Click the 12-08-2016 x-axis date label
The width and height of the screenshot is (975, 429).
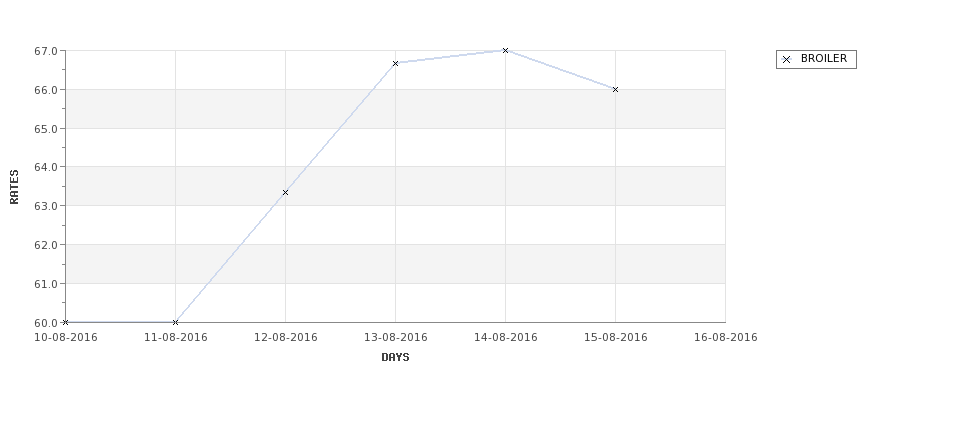coord(285,337)
